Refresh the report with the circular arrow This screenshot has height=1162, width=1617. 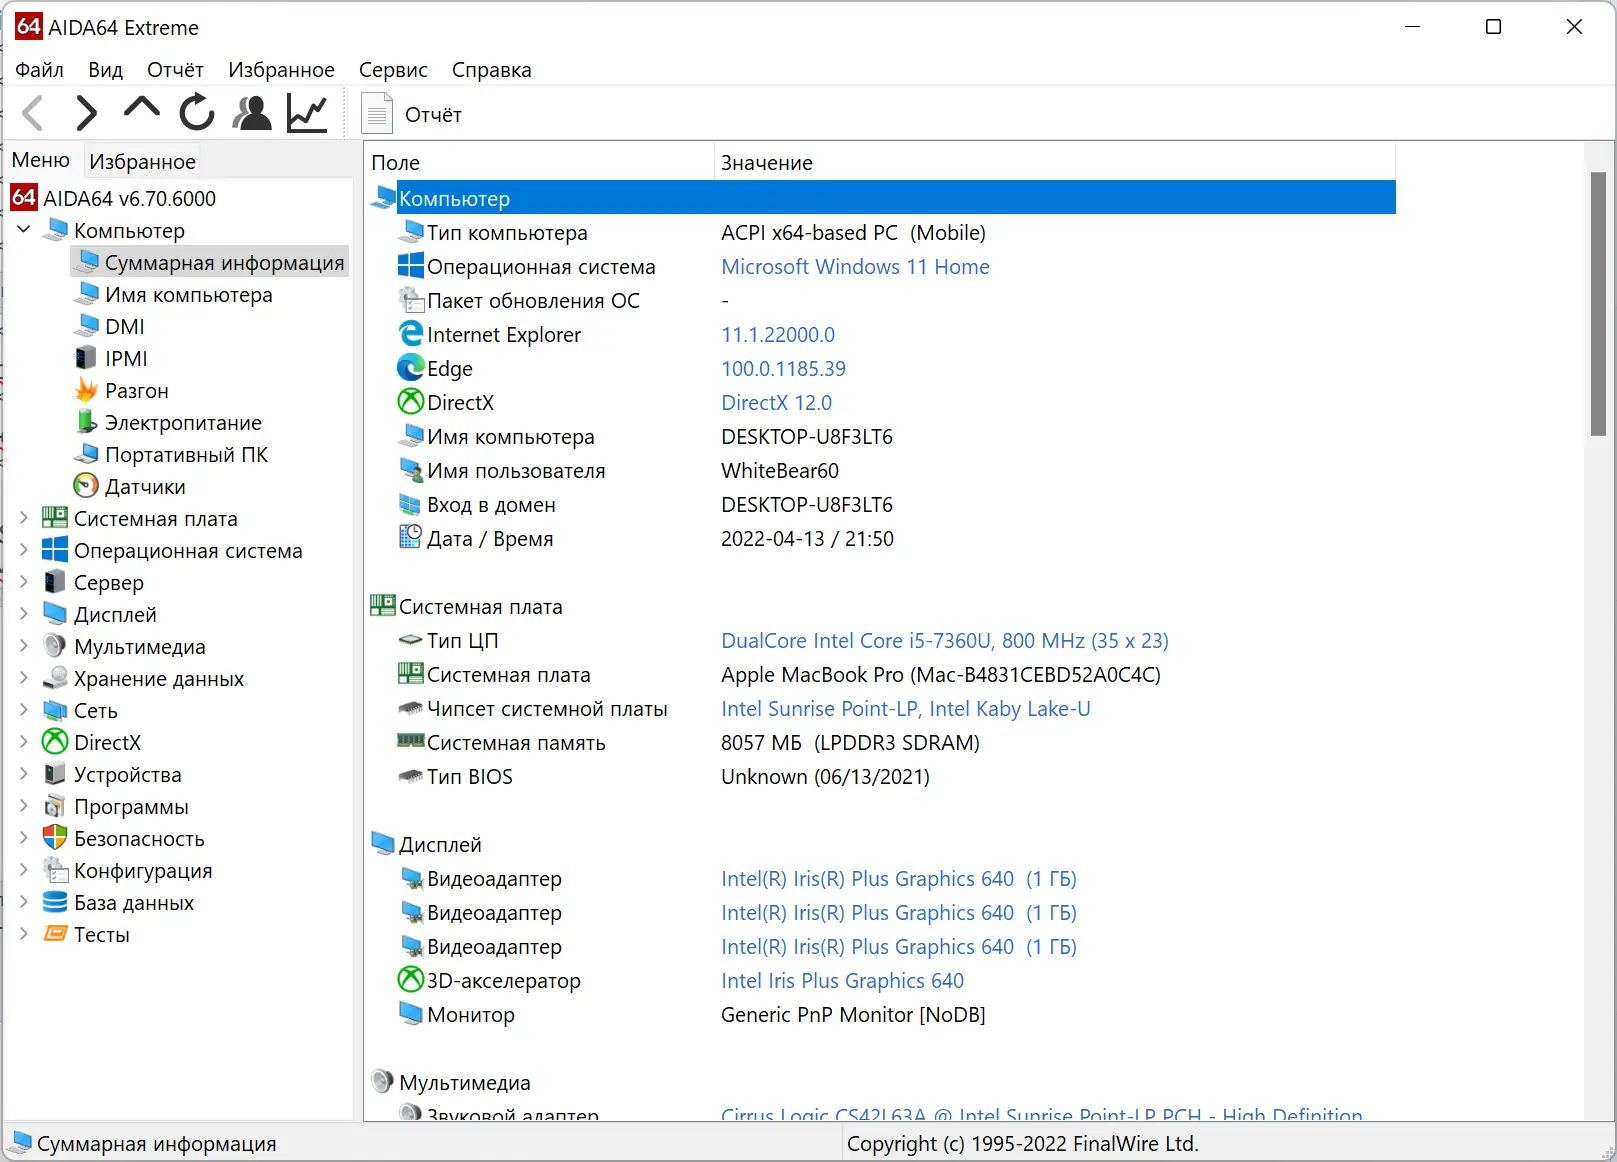[x=197, y=112]
